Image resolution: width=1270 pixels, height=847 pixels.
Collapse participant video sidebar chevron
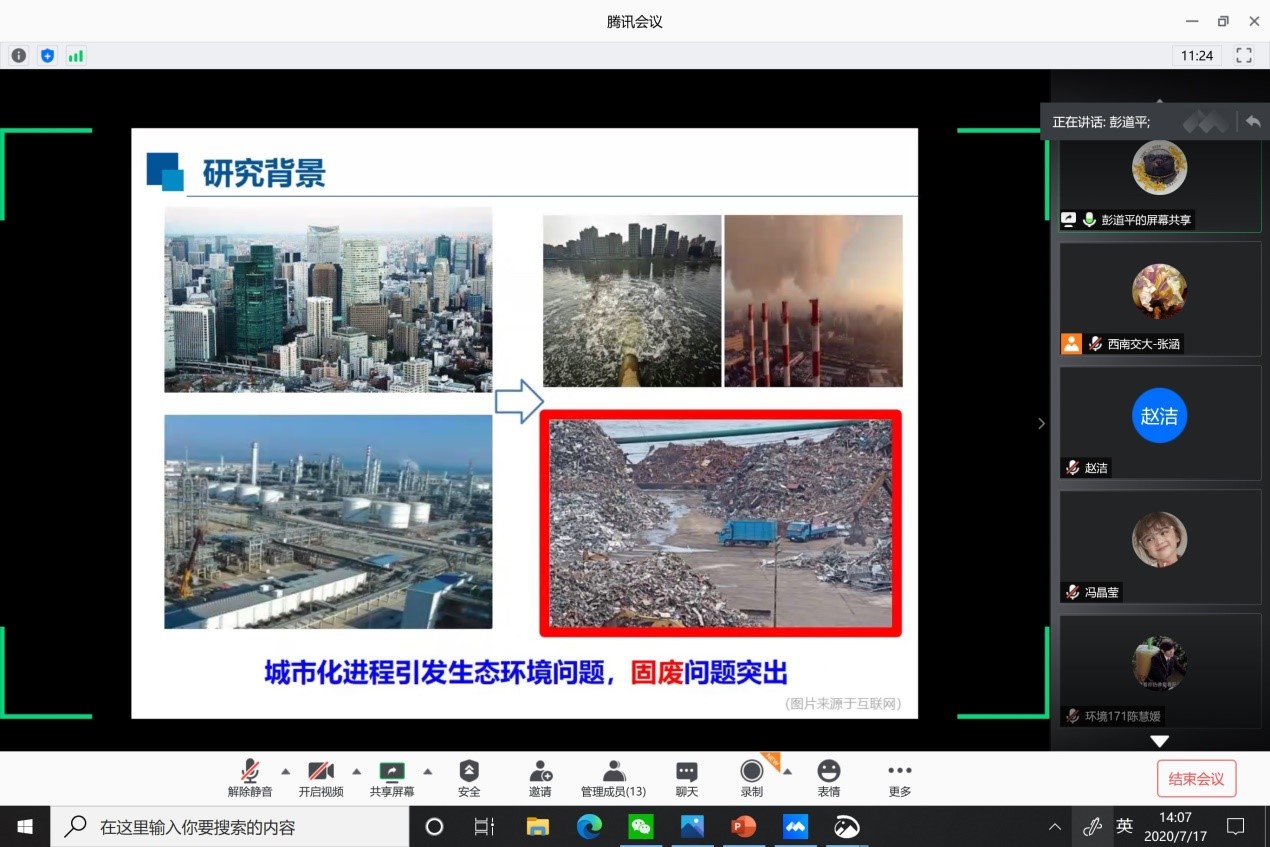[1041, 423]
